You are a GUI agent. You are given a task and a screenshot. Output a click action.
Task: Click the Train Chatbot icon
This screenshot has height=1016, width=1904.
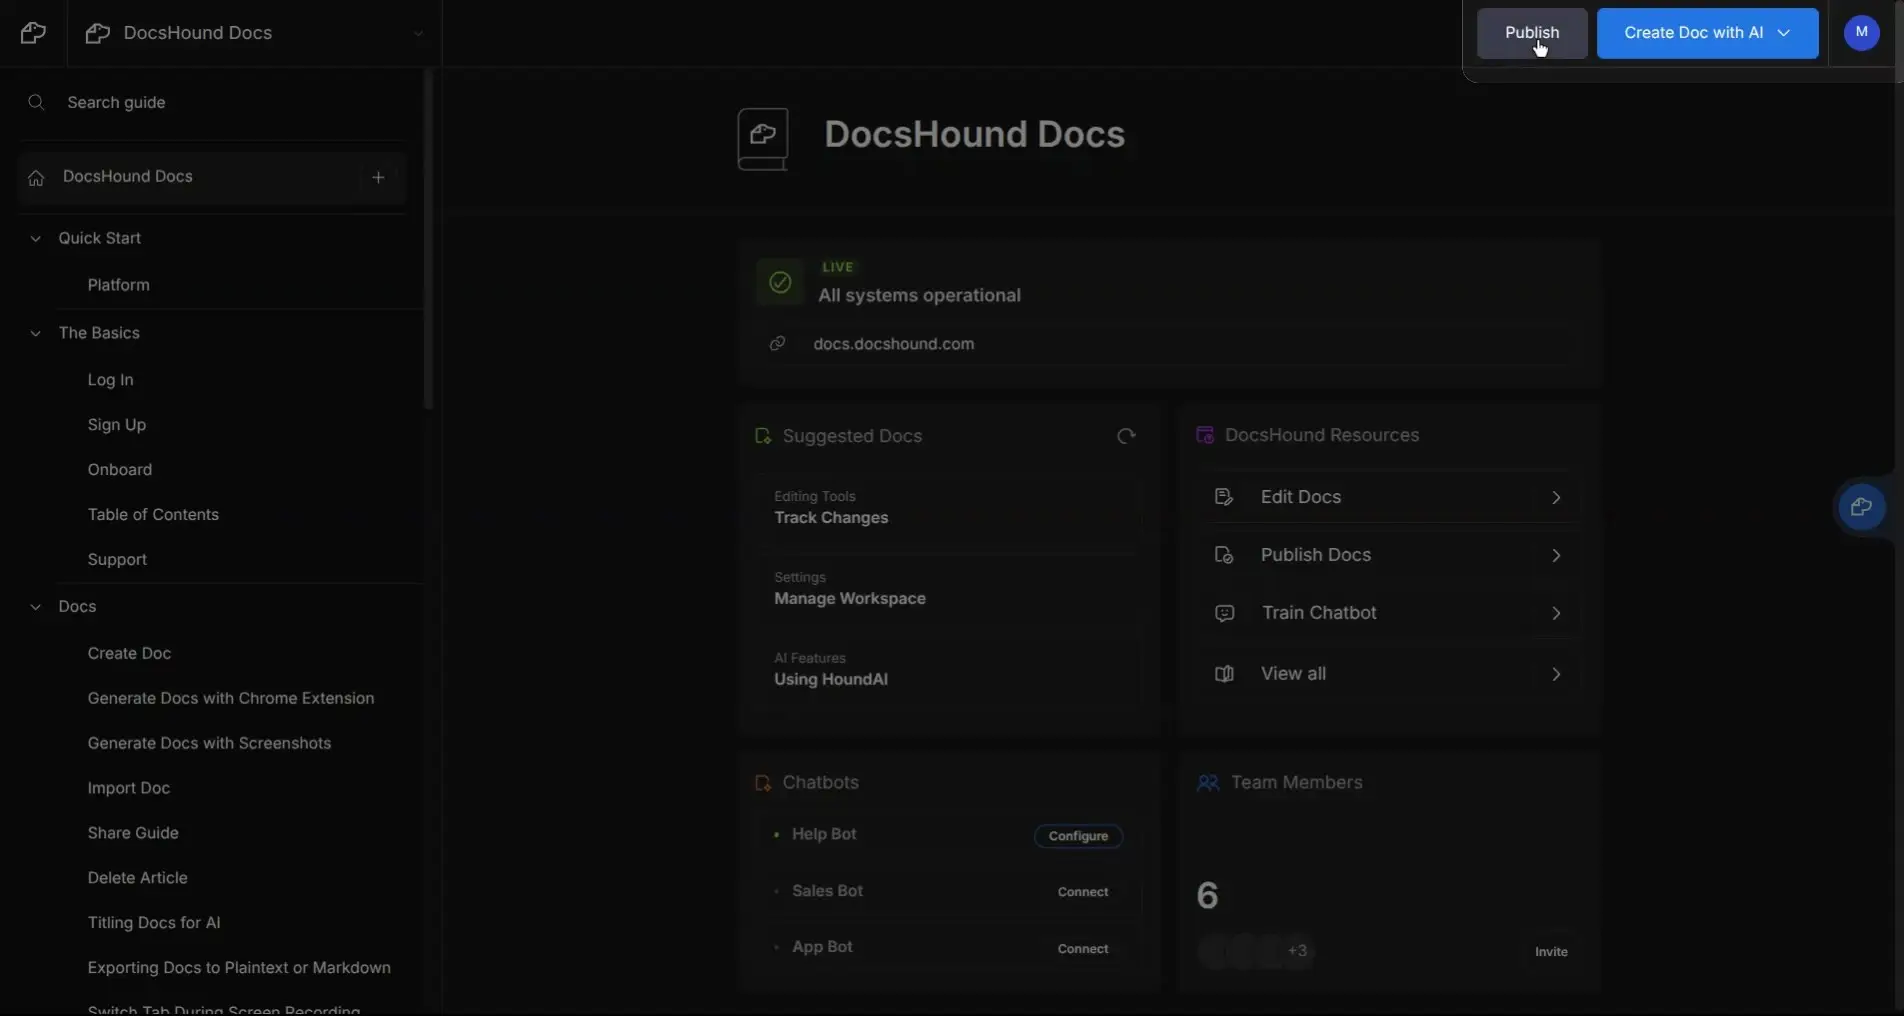[x=1224, y=613]
